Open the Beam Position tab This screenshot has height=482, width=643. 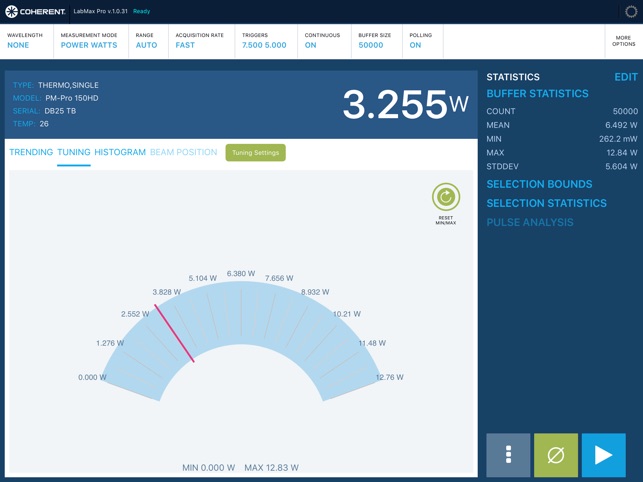184,152
